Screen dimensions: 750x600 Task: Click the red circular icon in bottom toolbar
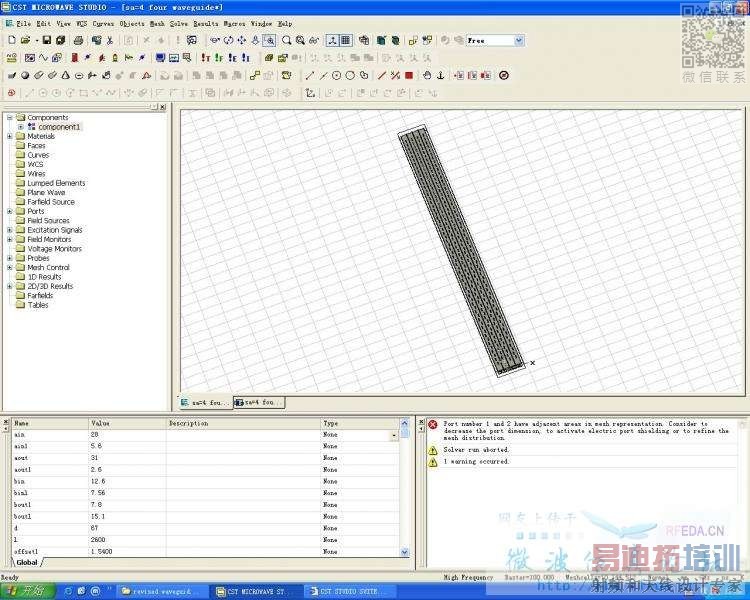pyautogui.click(x=11, y=93)
